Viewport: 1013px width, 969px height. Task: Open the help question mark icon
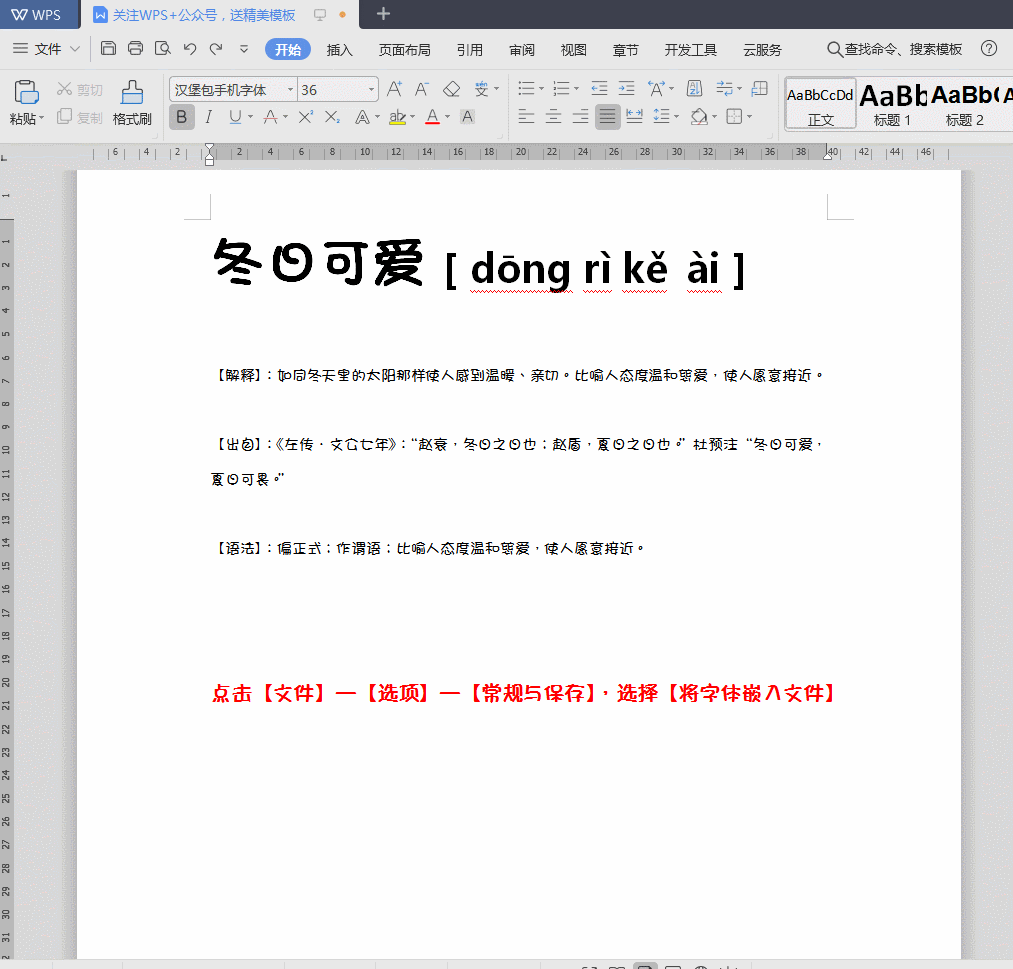(x=988, y=48)
